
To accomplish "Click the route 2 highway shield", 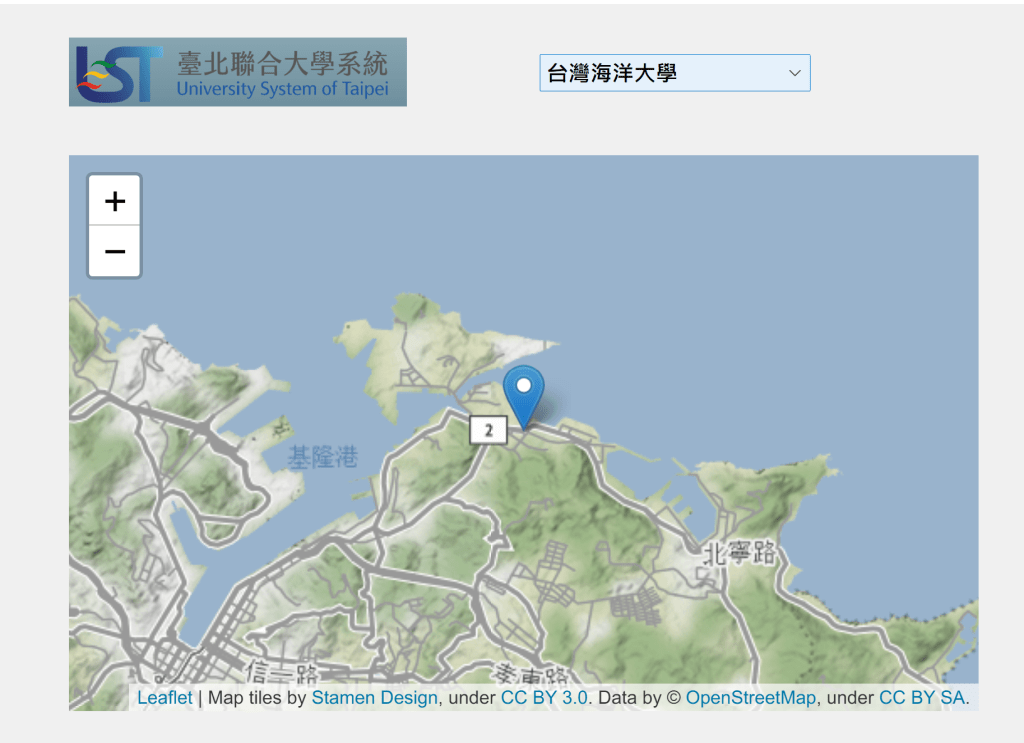I will (x=489, y=430).
